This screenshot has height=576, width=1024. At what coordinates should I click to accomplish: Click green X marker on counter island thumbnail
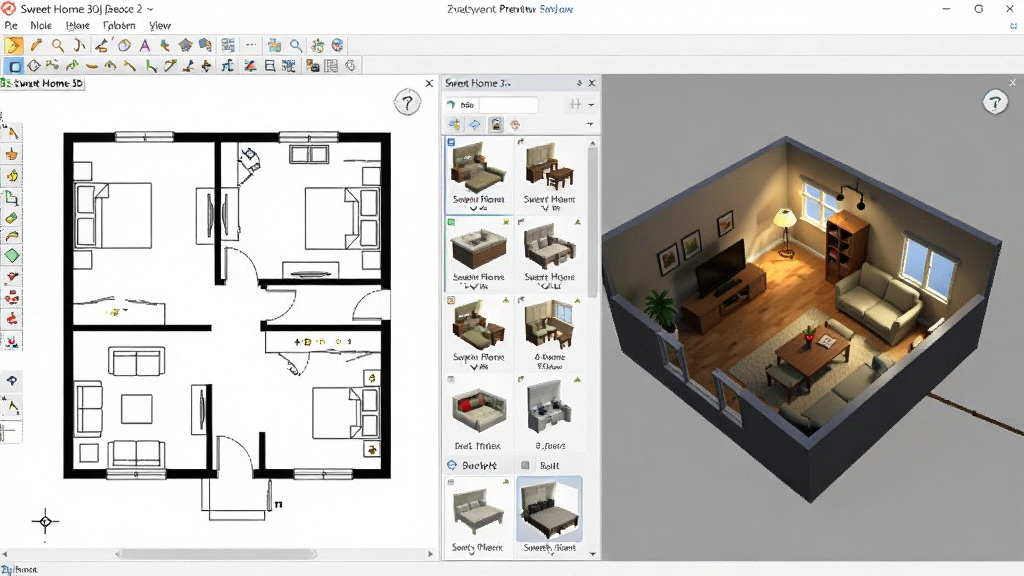click(x=506, y=222)
